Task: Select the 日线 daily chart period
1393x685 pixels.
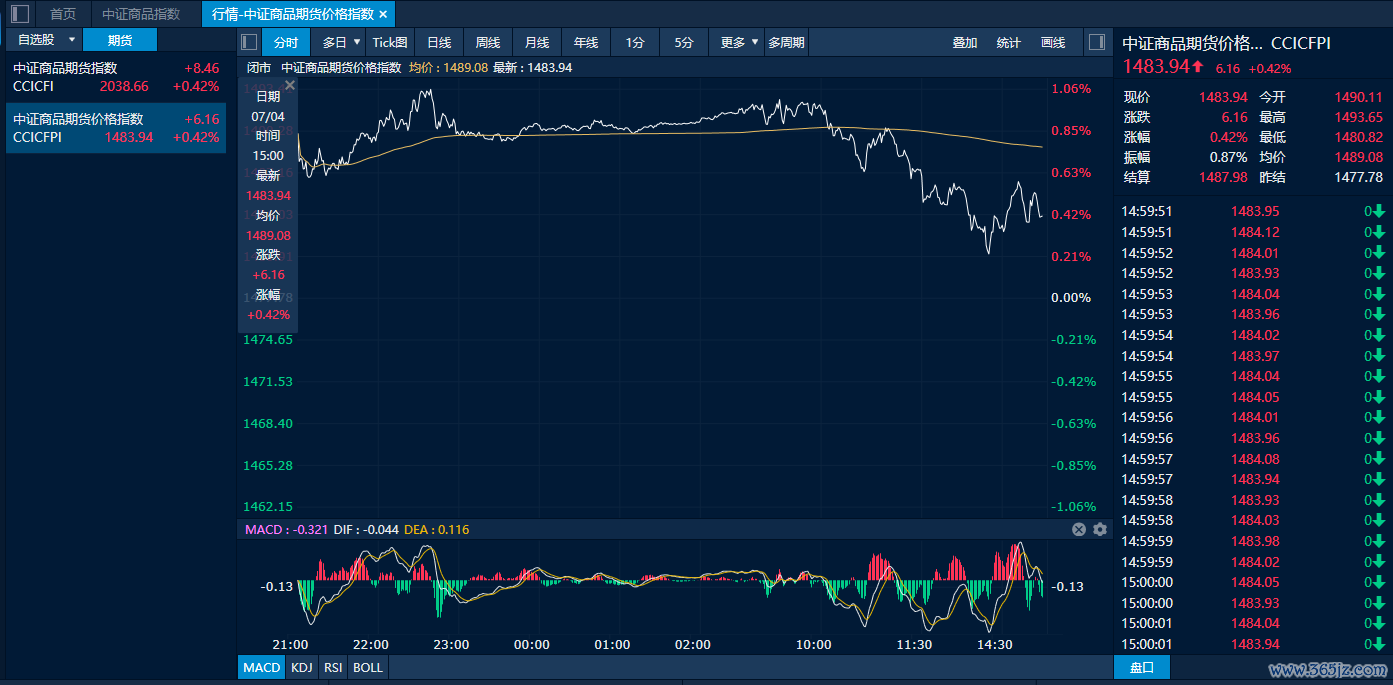Action: (x=439, y=42)
